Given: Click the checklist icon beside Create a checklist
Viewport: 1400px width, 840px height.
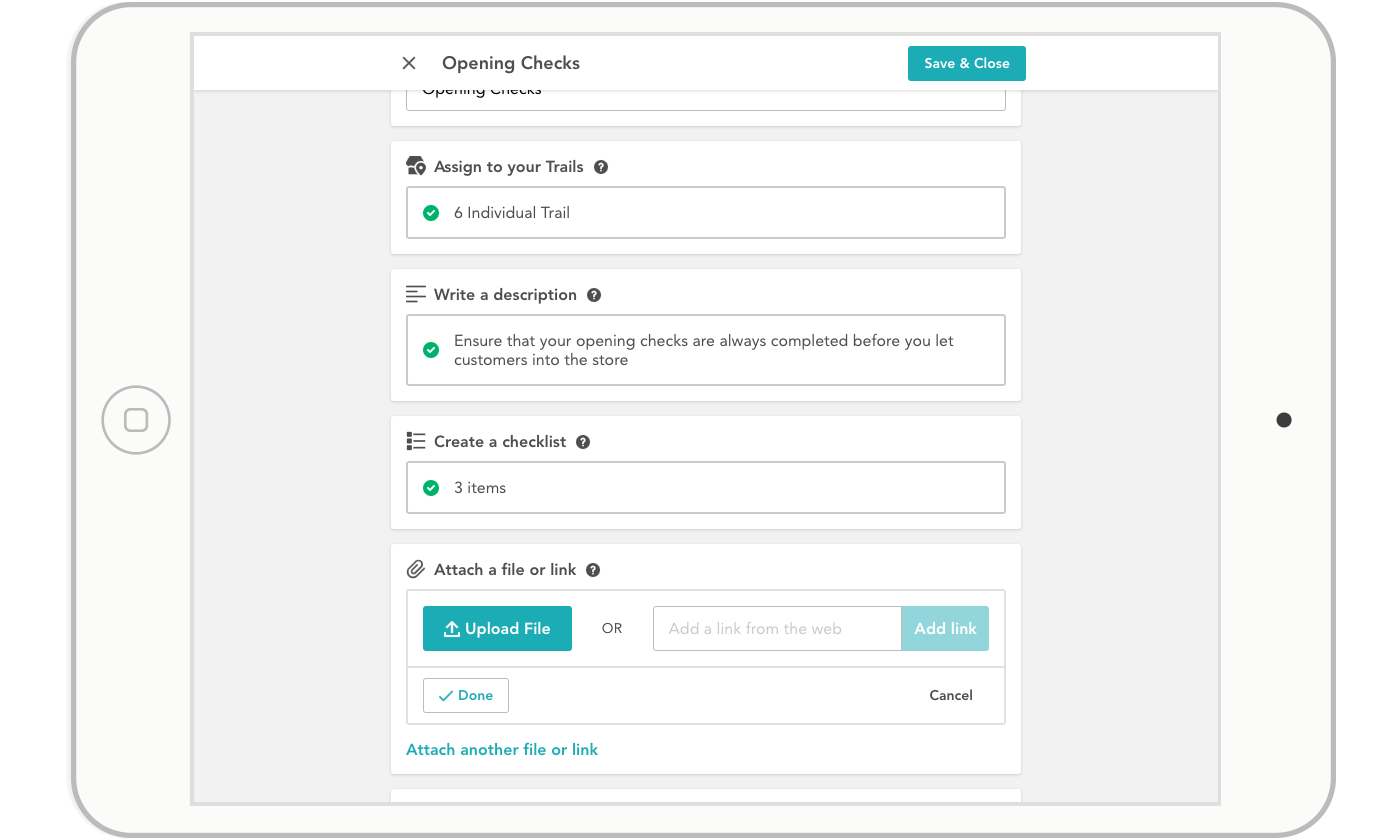Looking at the screenshot, I should [x=415, y=441].
